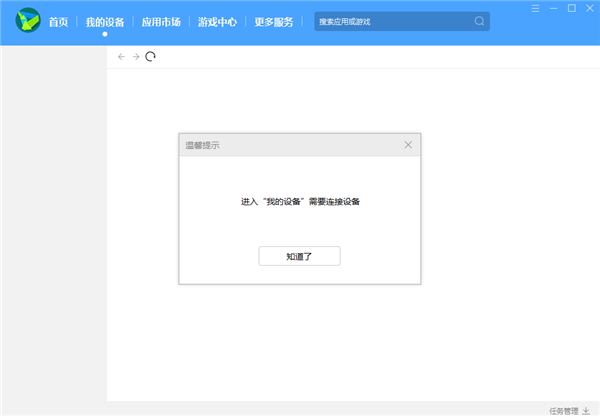Switch to the 我的设备 tab

105,22
